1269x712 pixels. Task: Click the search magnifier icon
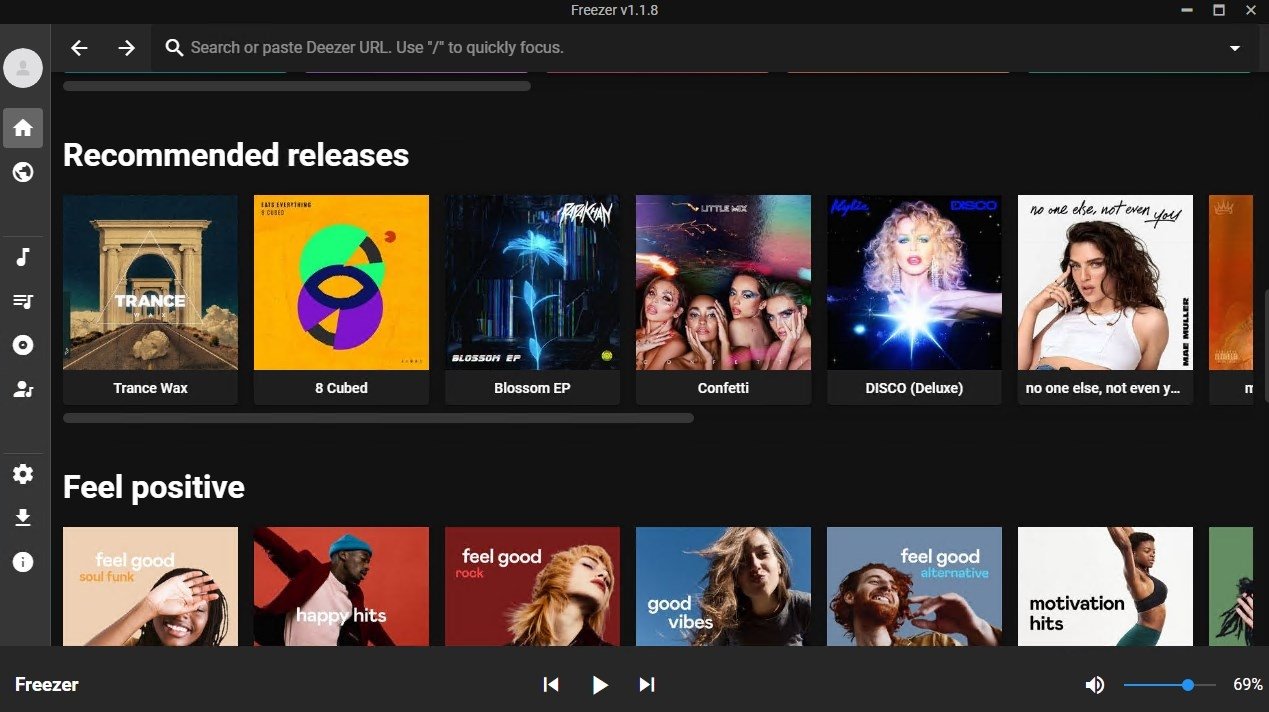(174, 48)
